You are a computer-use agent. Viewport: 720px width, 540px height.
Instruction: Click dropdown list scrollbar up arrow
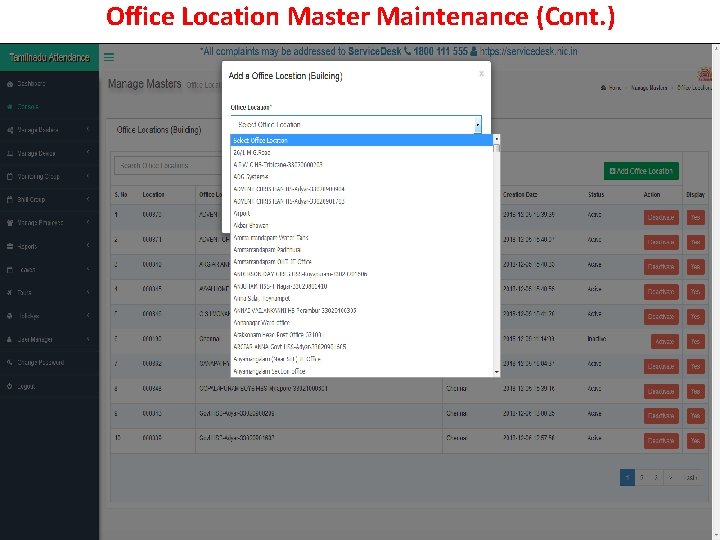(496, 139)
